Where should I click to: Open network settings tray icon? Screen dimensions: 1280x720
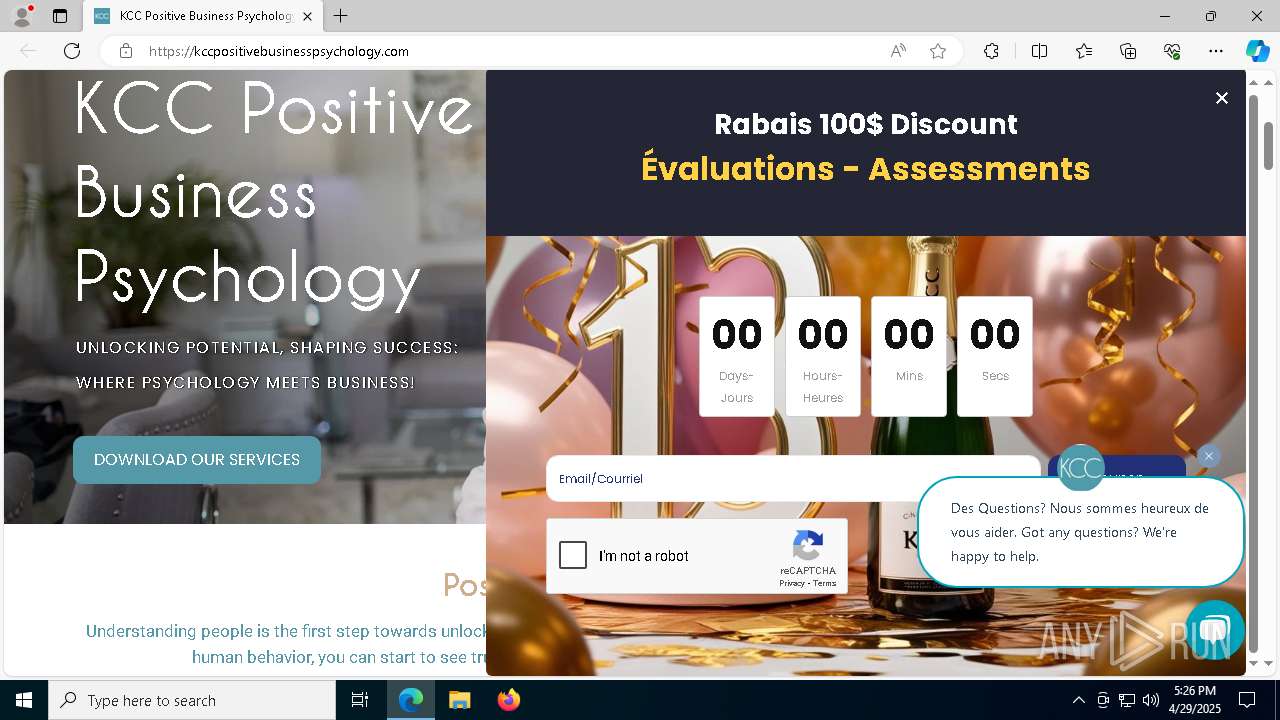click(x=1127, y=700)
